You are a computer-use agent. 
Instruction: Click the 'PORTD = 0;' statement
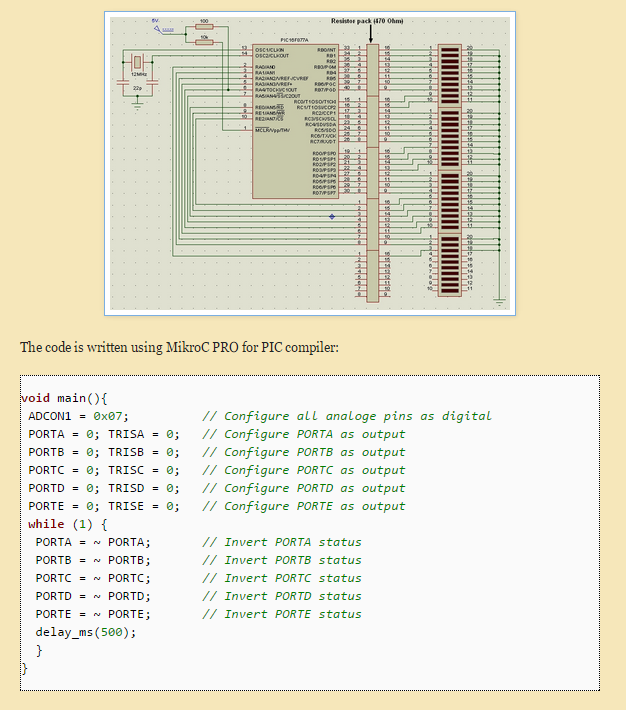point(64,489)
